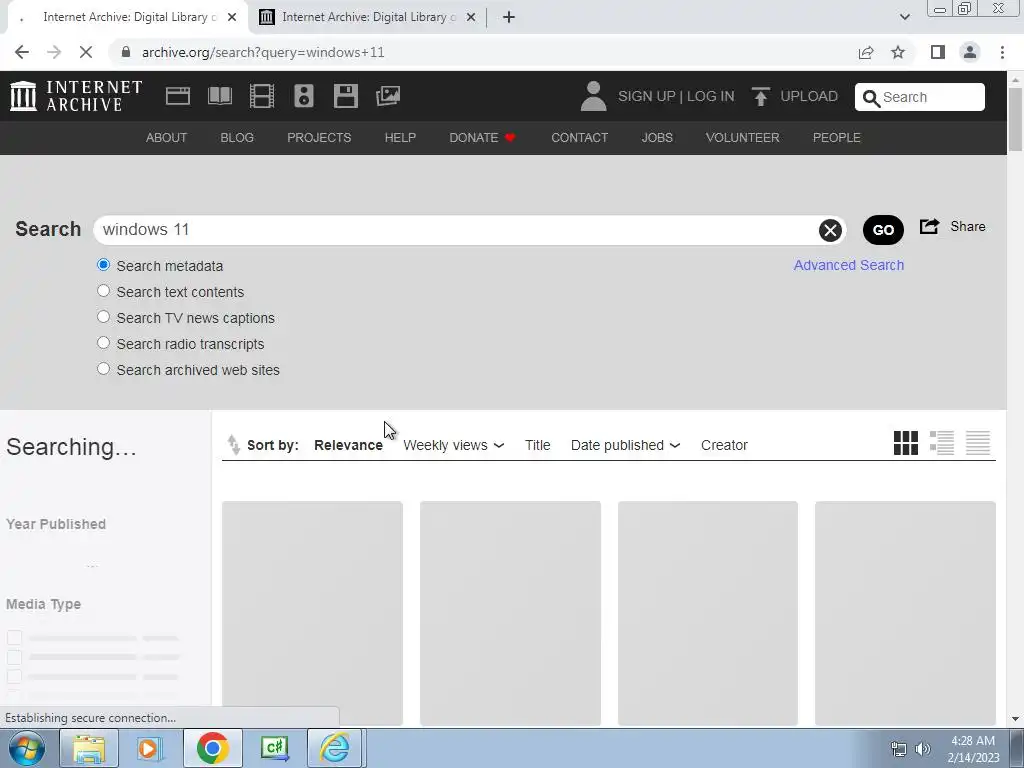Open File Explorer from taskbar
Viewport: 1024px width, 768px height.
click(x=89, y=748)
